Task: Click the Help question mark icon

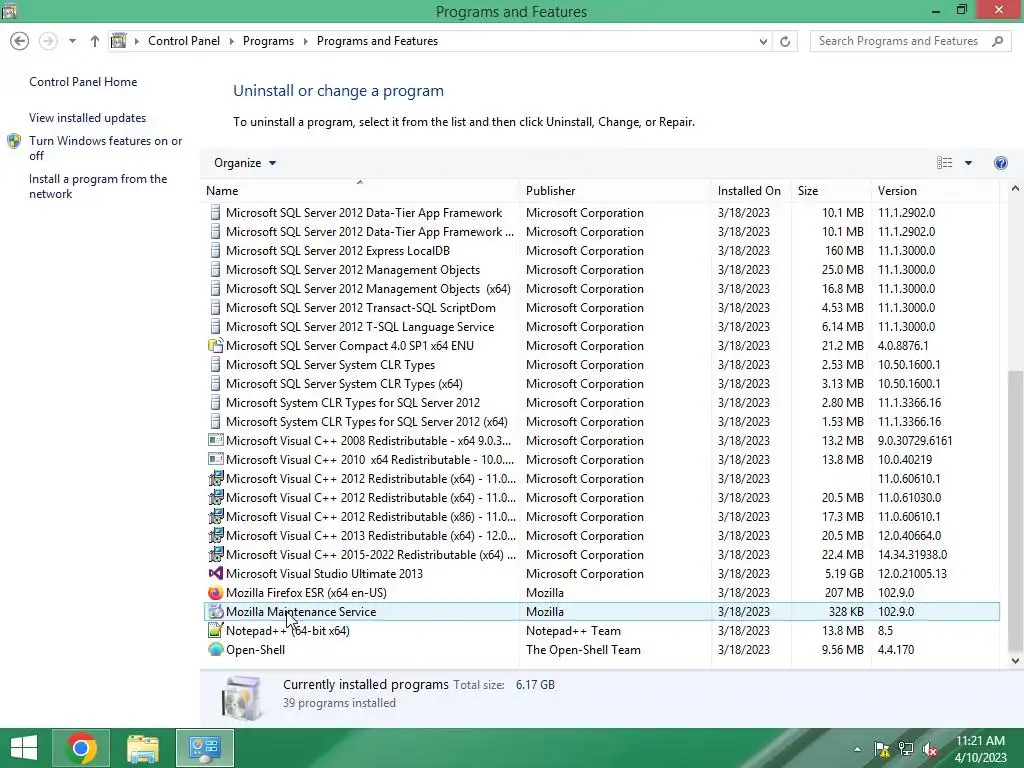Action: [x=1000, y=163]
